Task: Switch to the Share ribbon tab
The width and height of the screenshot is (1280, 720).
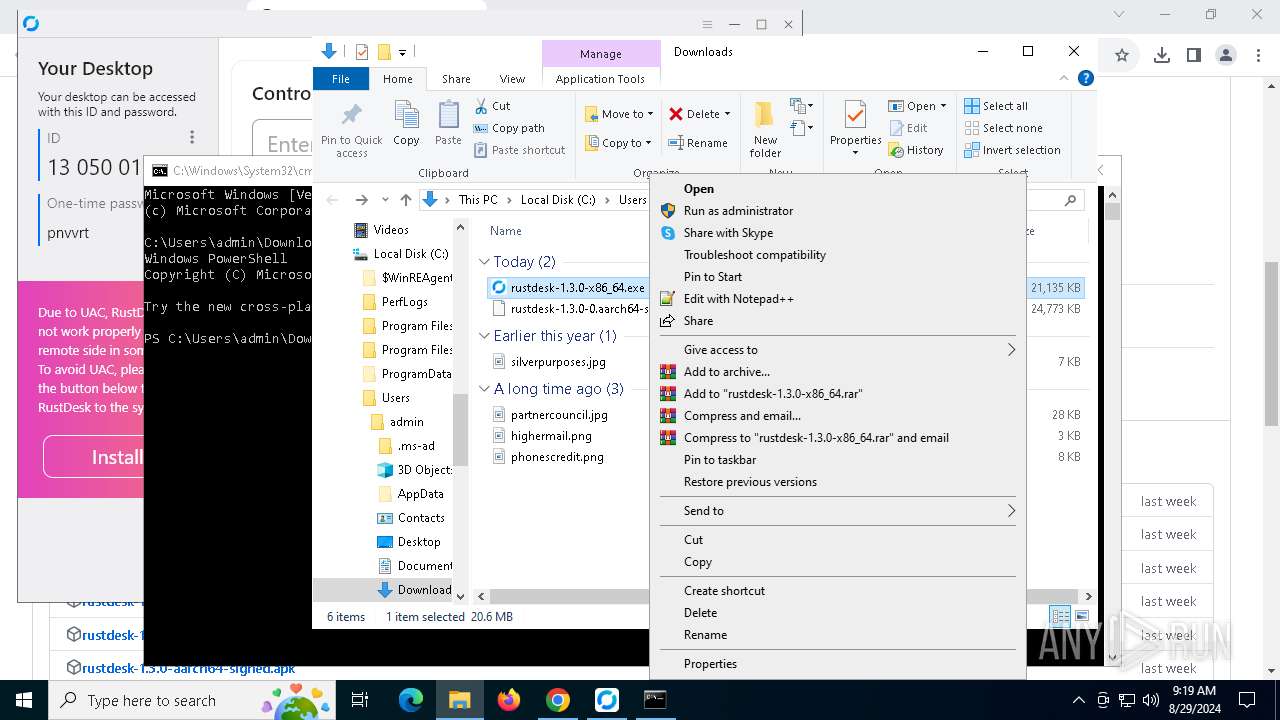Action: click(x=456, y=79)
